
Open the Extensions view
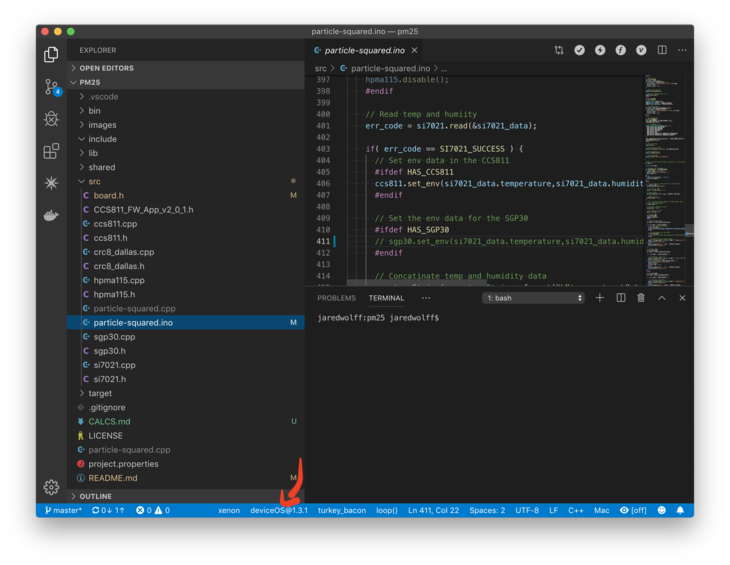click(x=51, y=151)
